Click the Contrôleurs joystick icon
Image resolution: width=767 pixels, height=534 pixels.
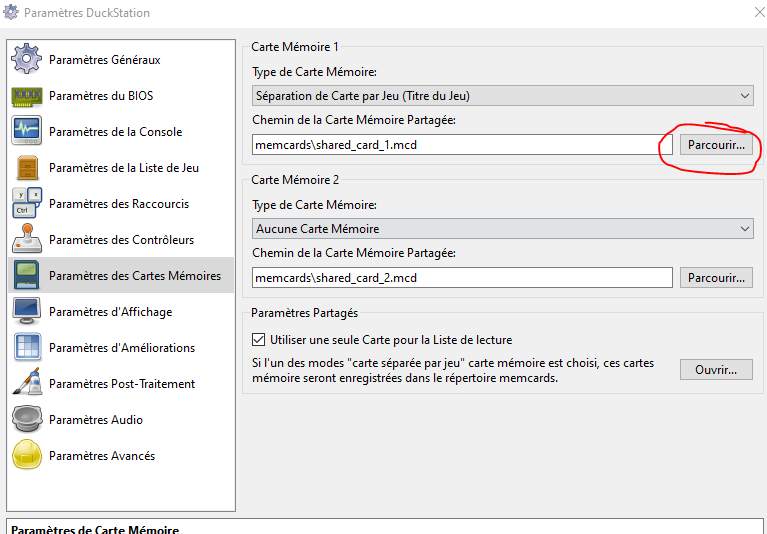27,240
